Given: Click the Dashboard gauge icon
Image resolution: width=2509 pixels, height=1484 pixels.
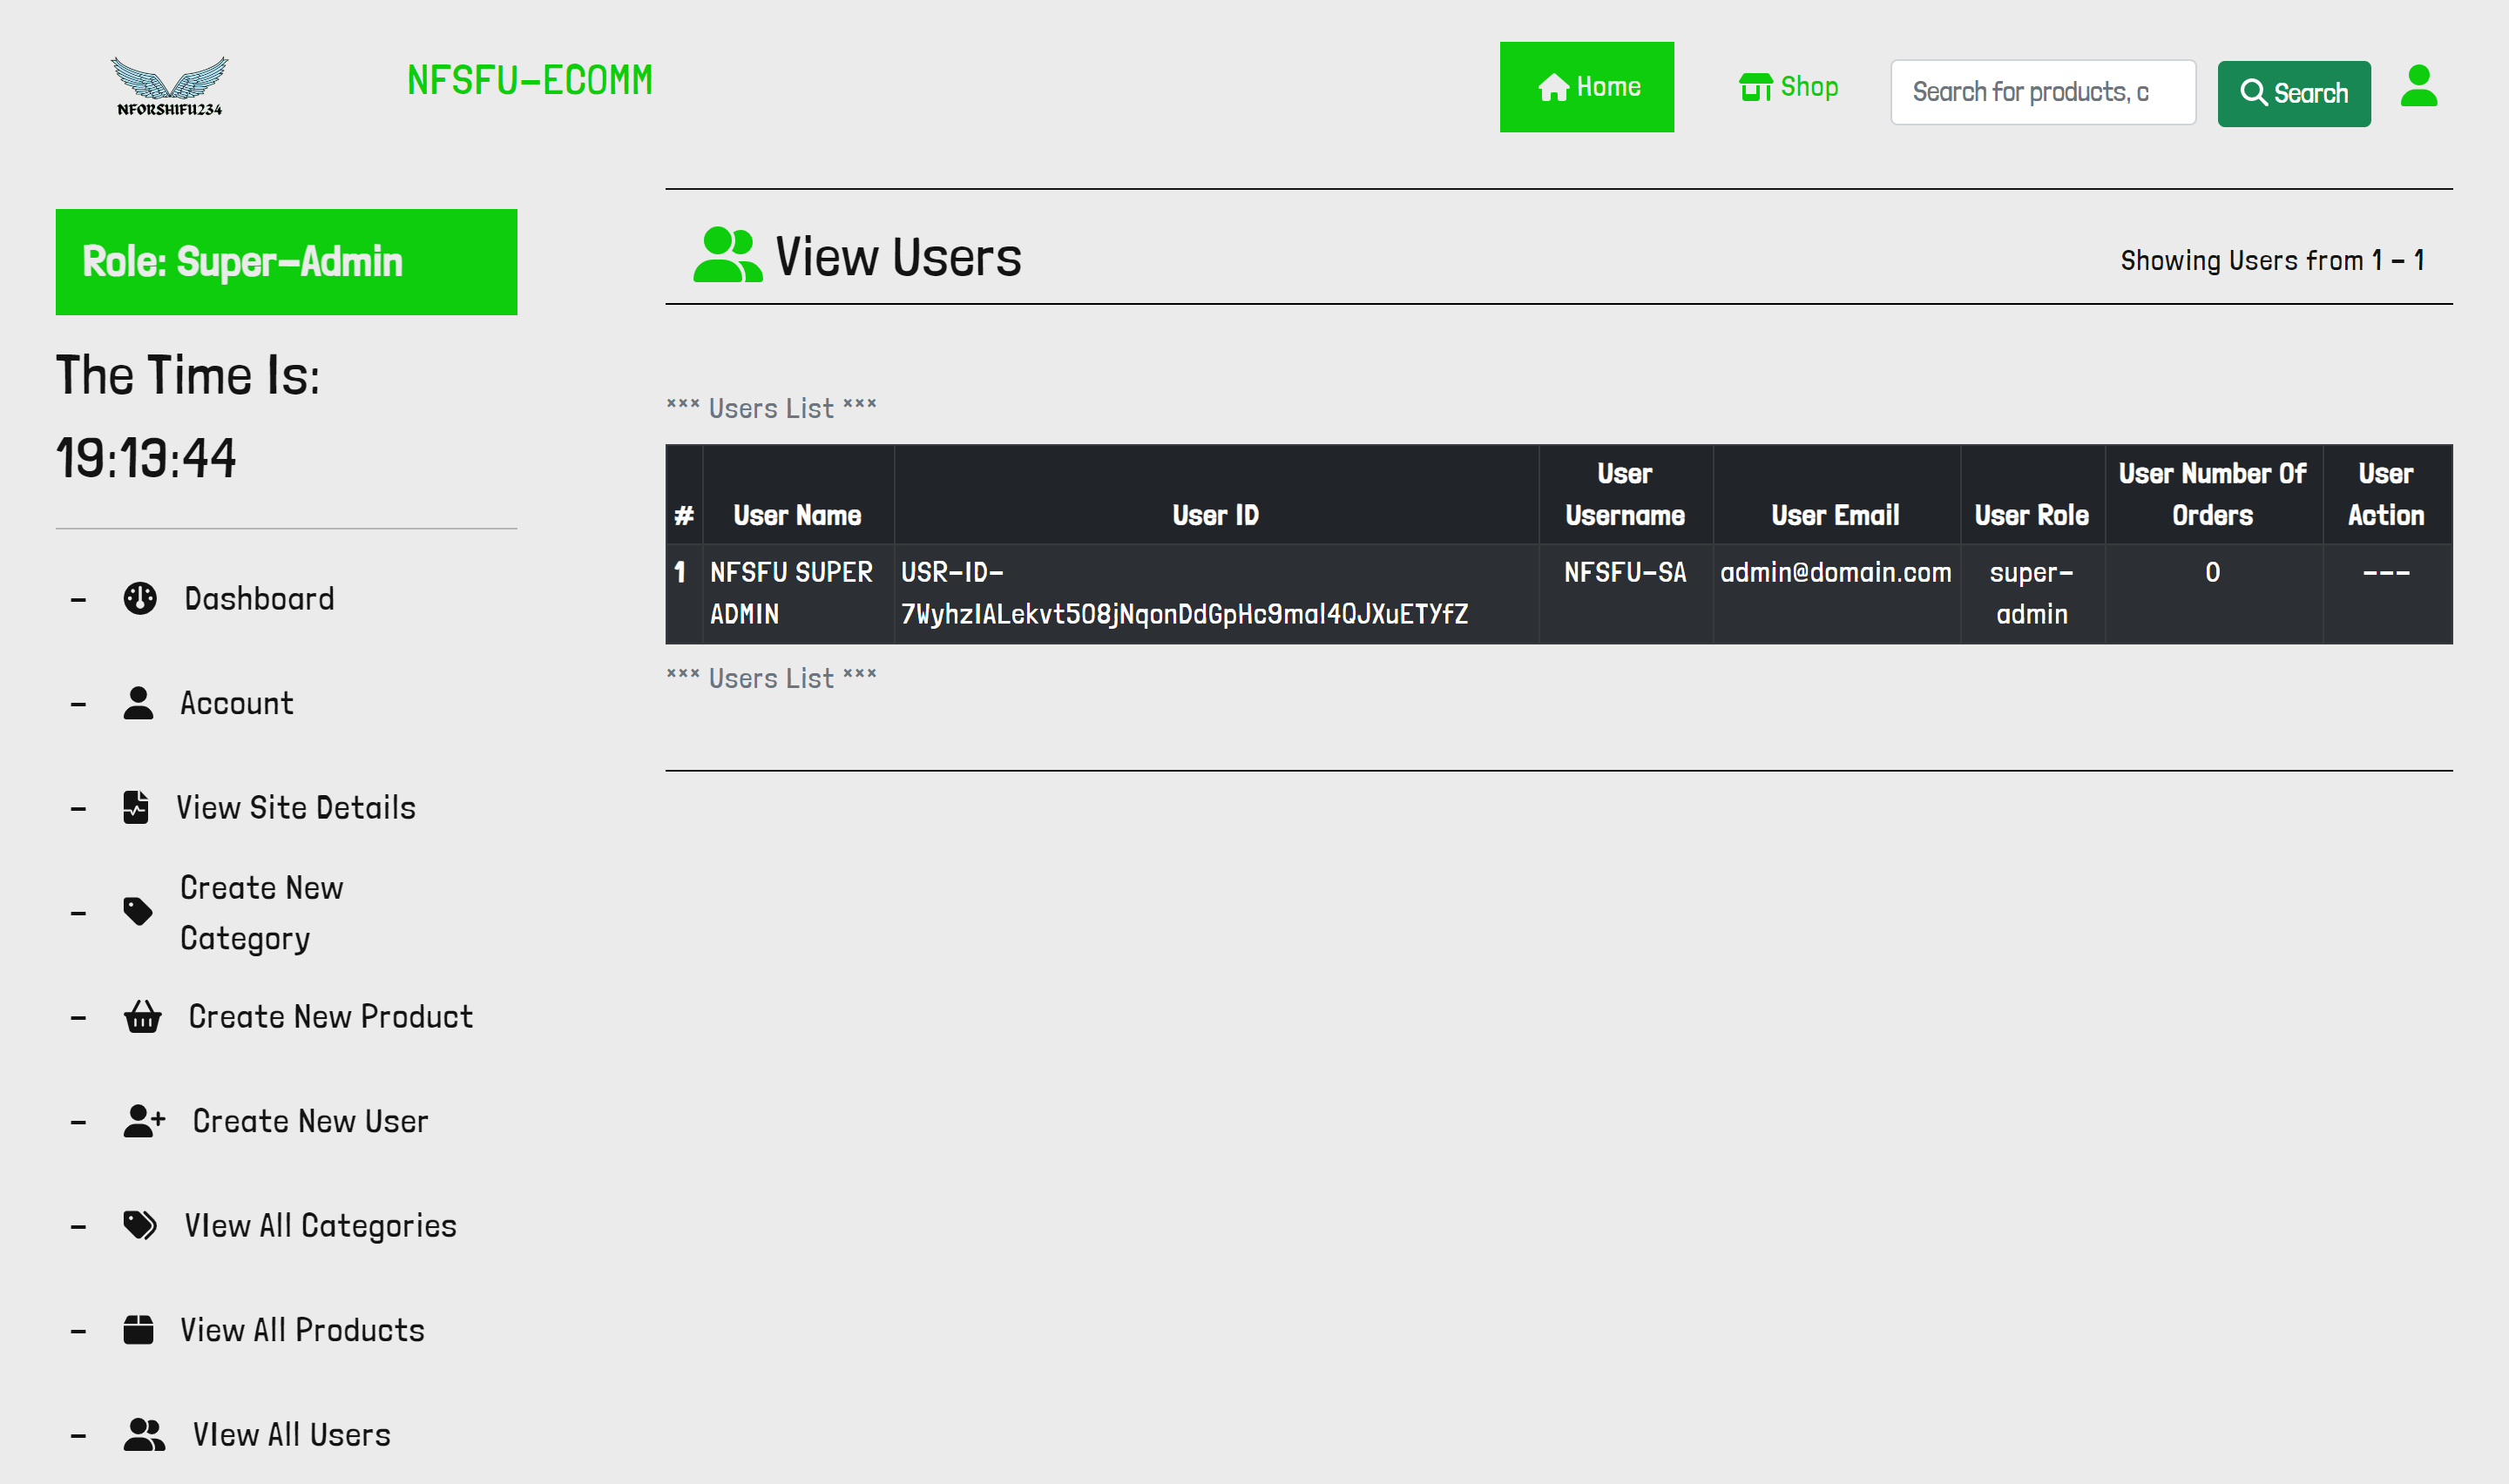Looking at the screenshot, I should (x=140, y=598).
